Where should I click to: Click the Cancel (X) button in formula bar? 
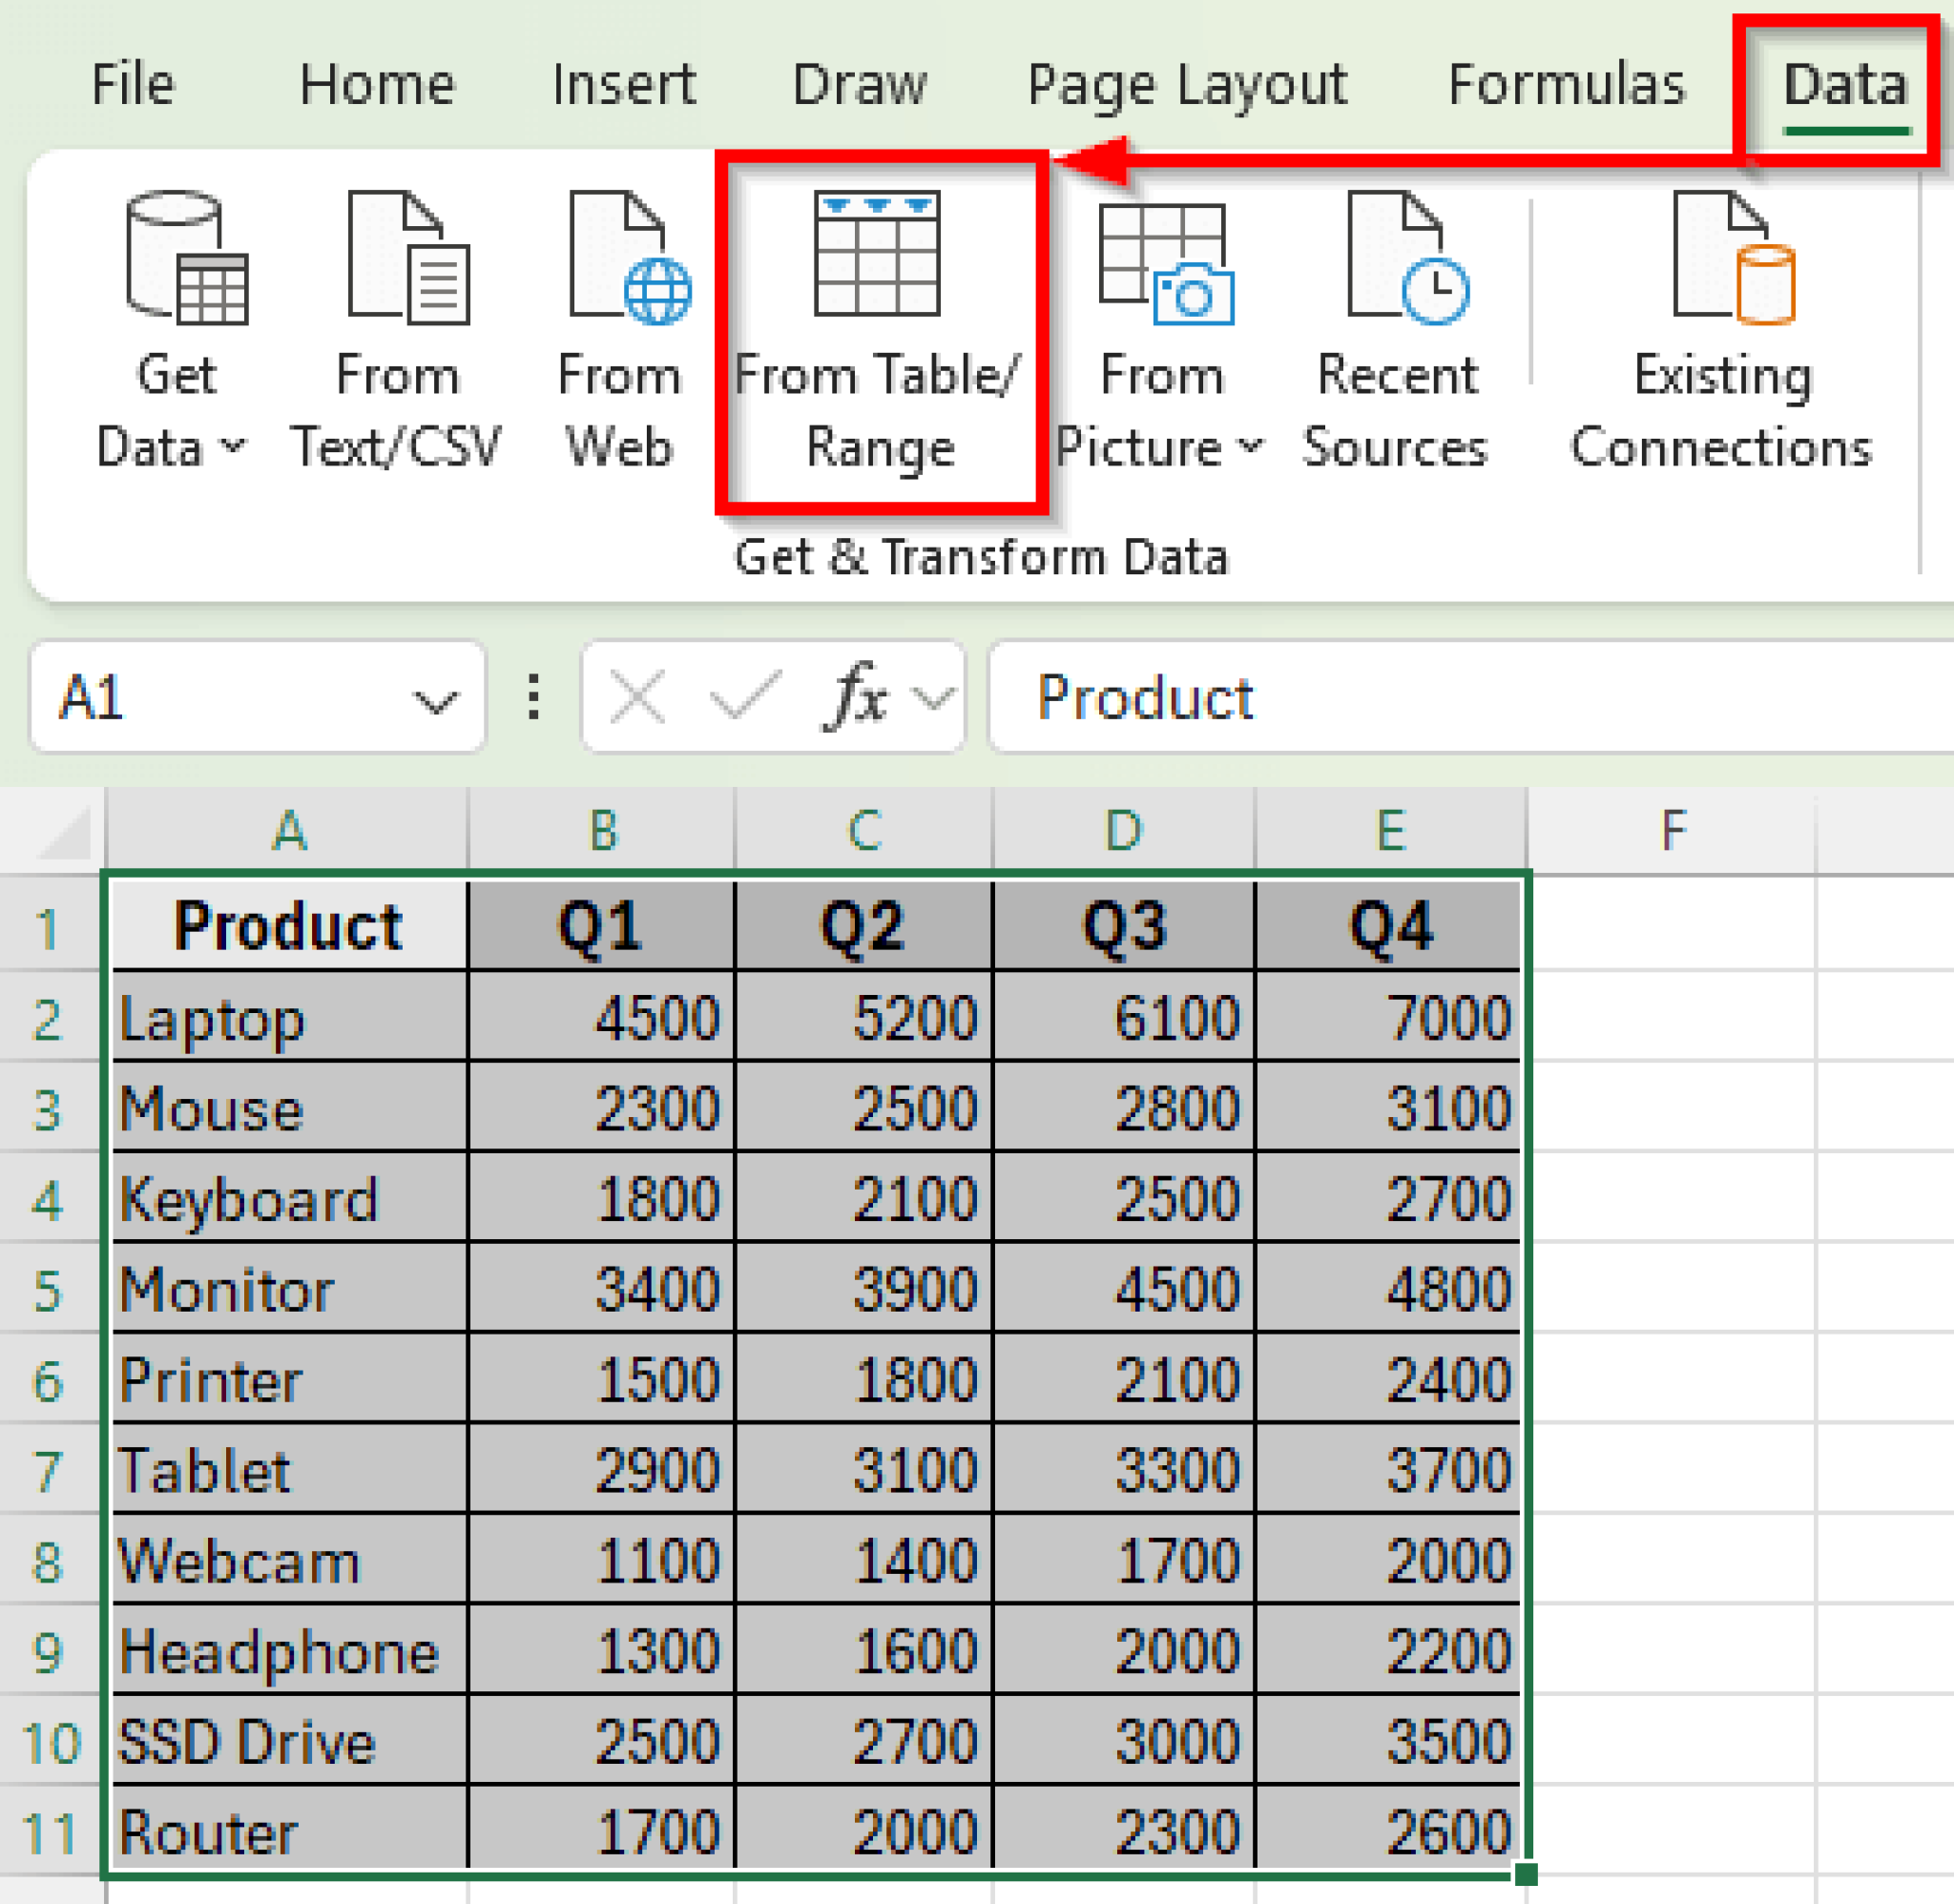tap(637, 698)
